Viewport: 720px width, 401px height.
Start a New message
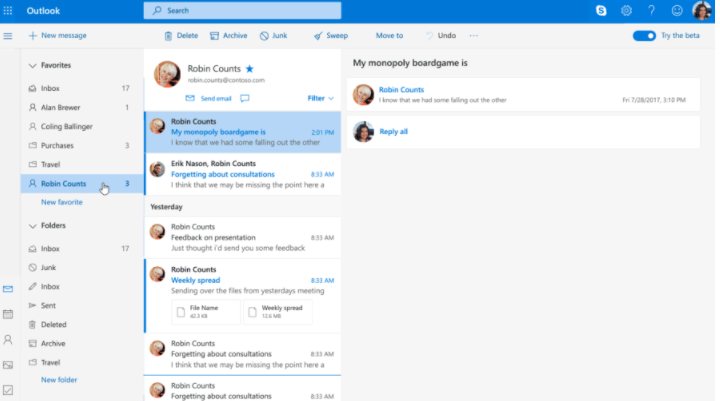coord(57,35)
